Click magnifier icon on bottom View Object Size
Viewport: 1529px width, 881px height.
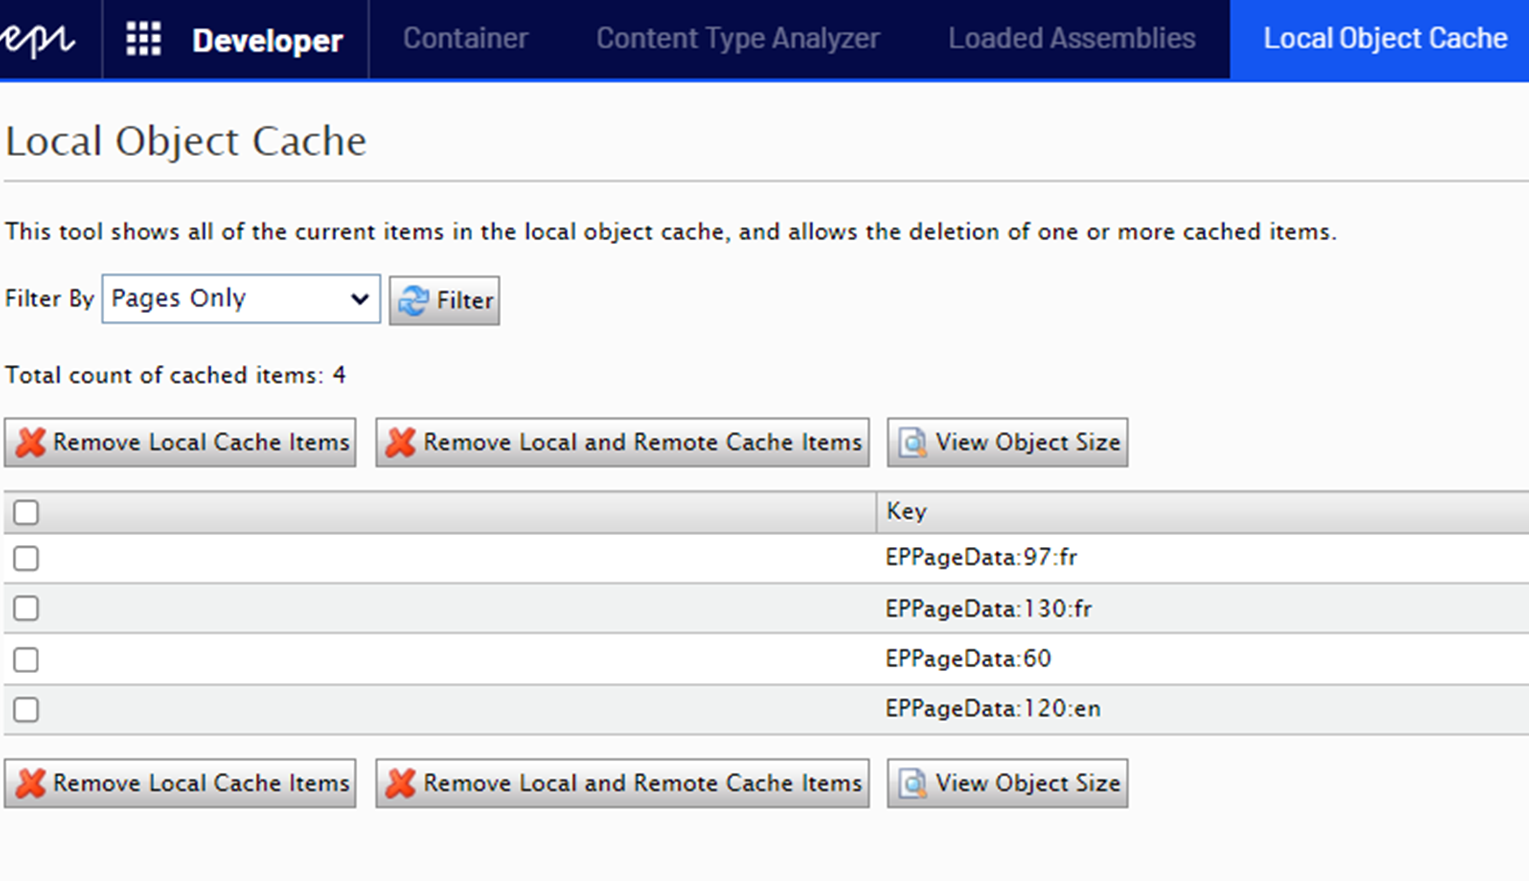912,783
